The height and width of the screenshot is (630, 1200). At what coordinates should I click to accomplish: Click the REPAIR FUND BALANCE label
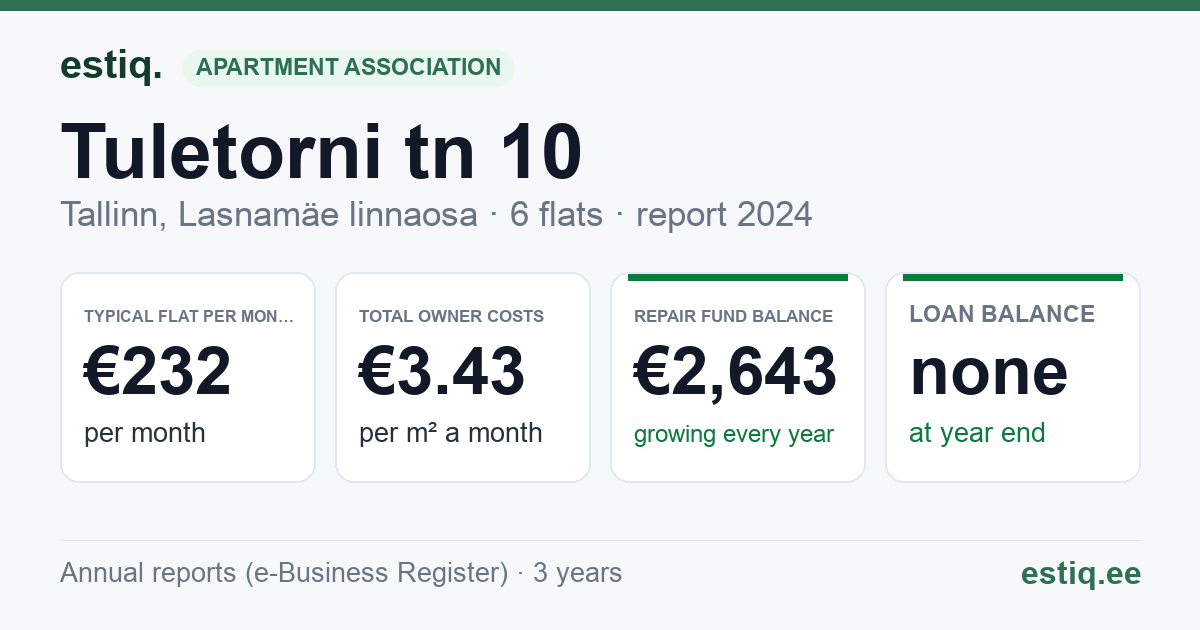(734, 316)
